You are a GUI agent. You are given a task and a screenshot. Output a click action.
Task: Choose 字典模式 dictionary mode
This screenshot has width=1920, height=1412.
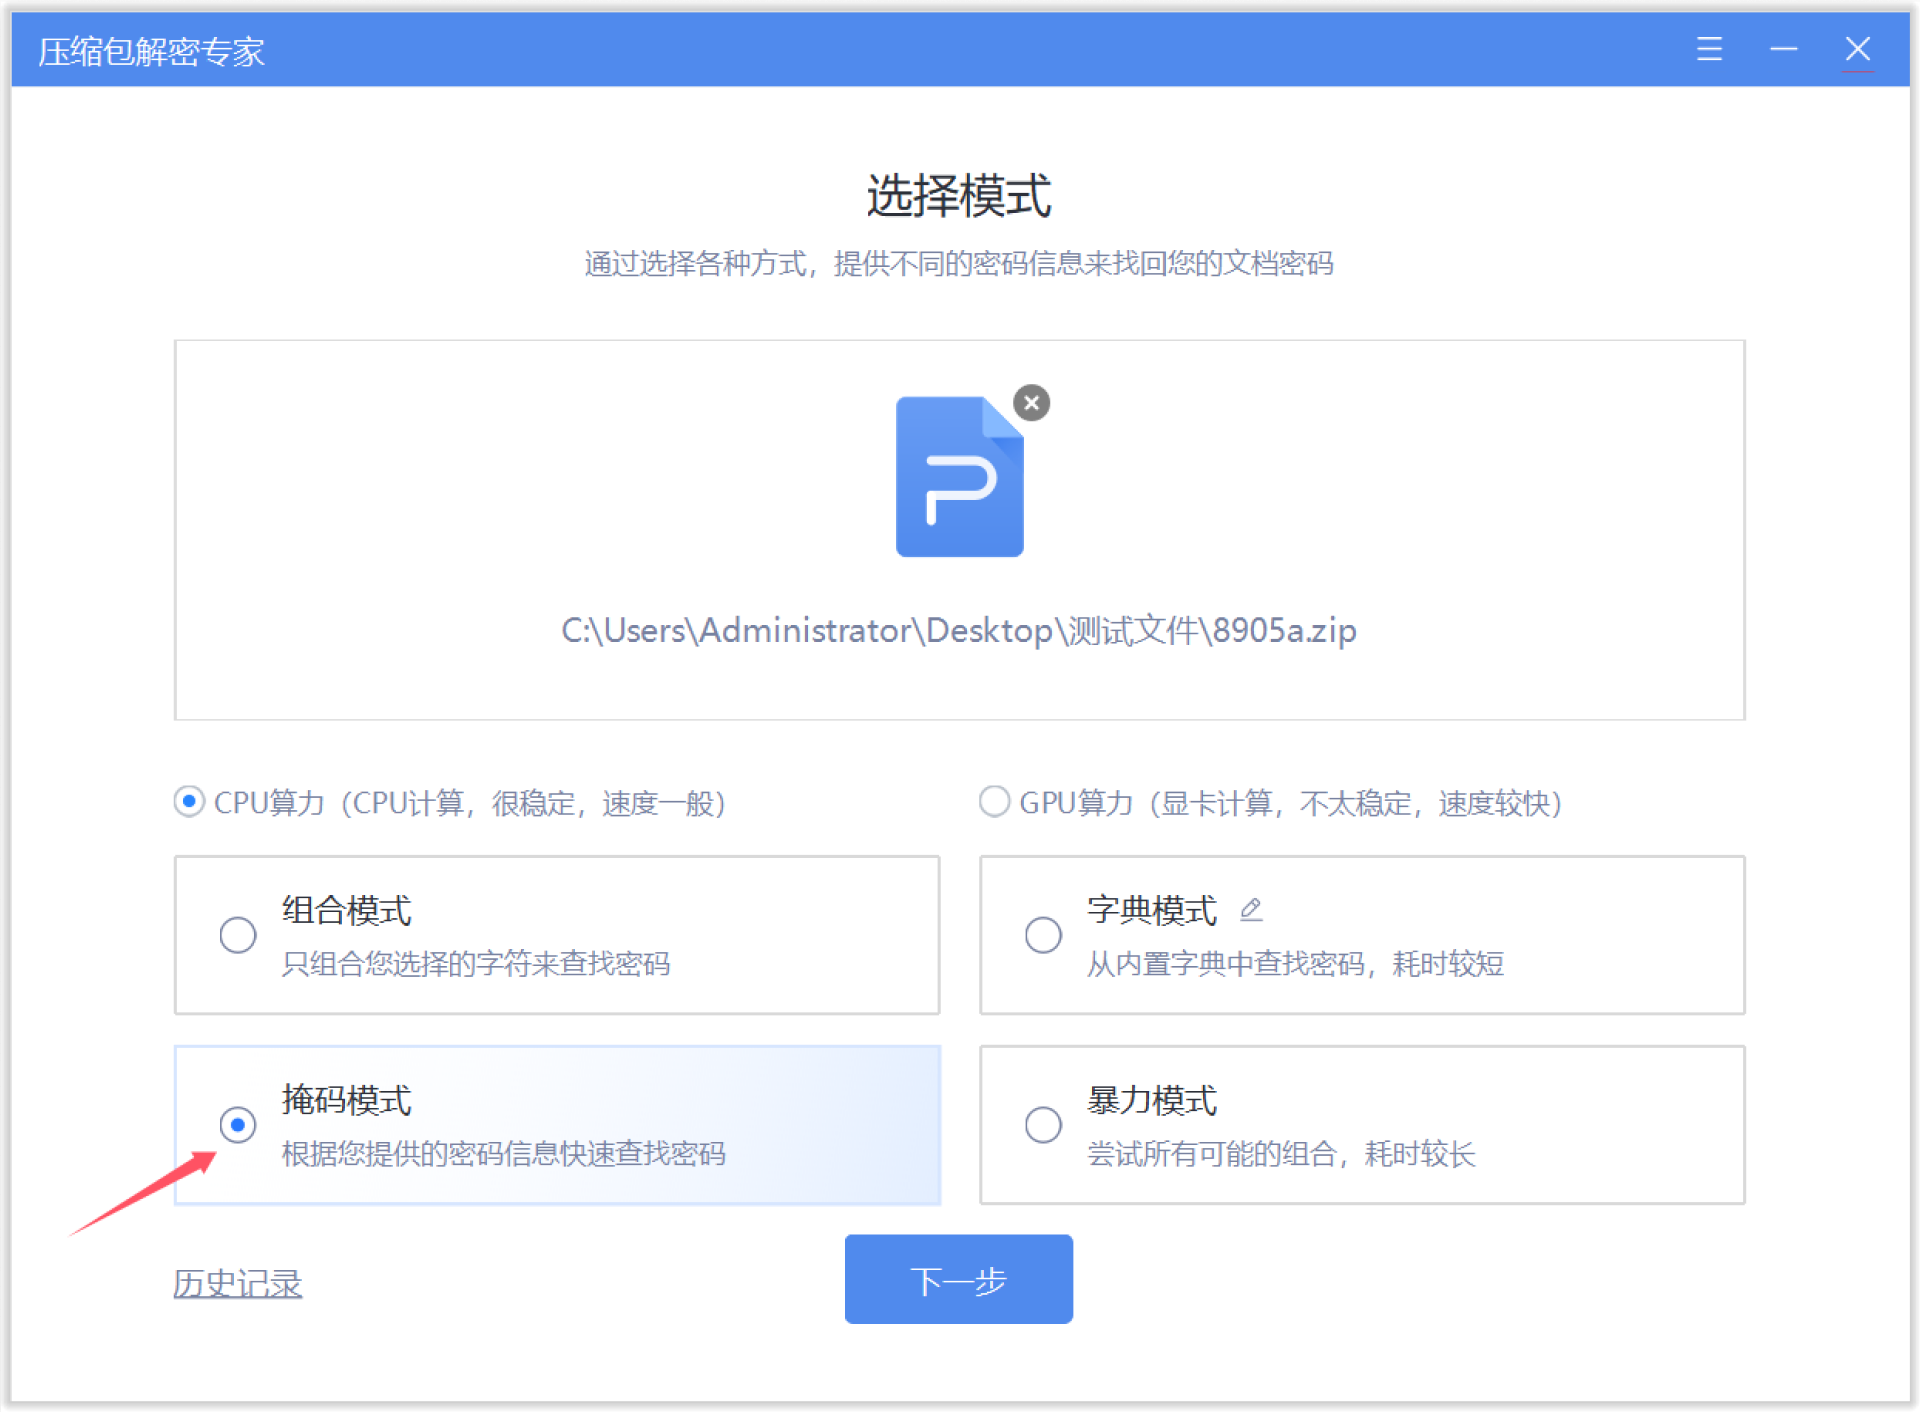[1043, 934]
